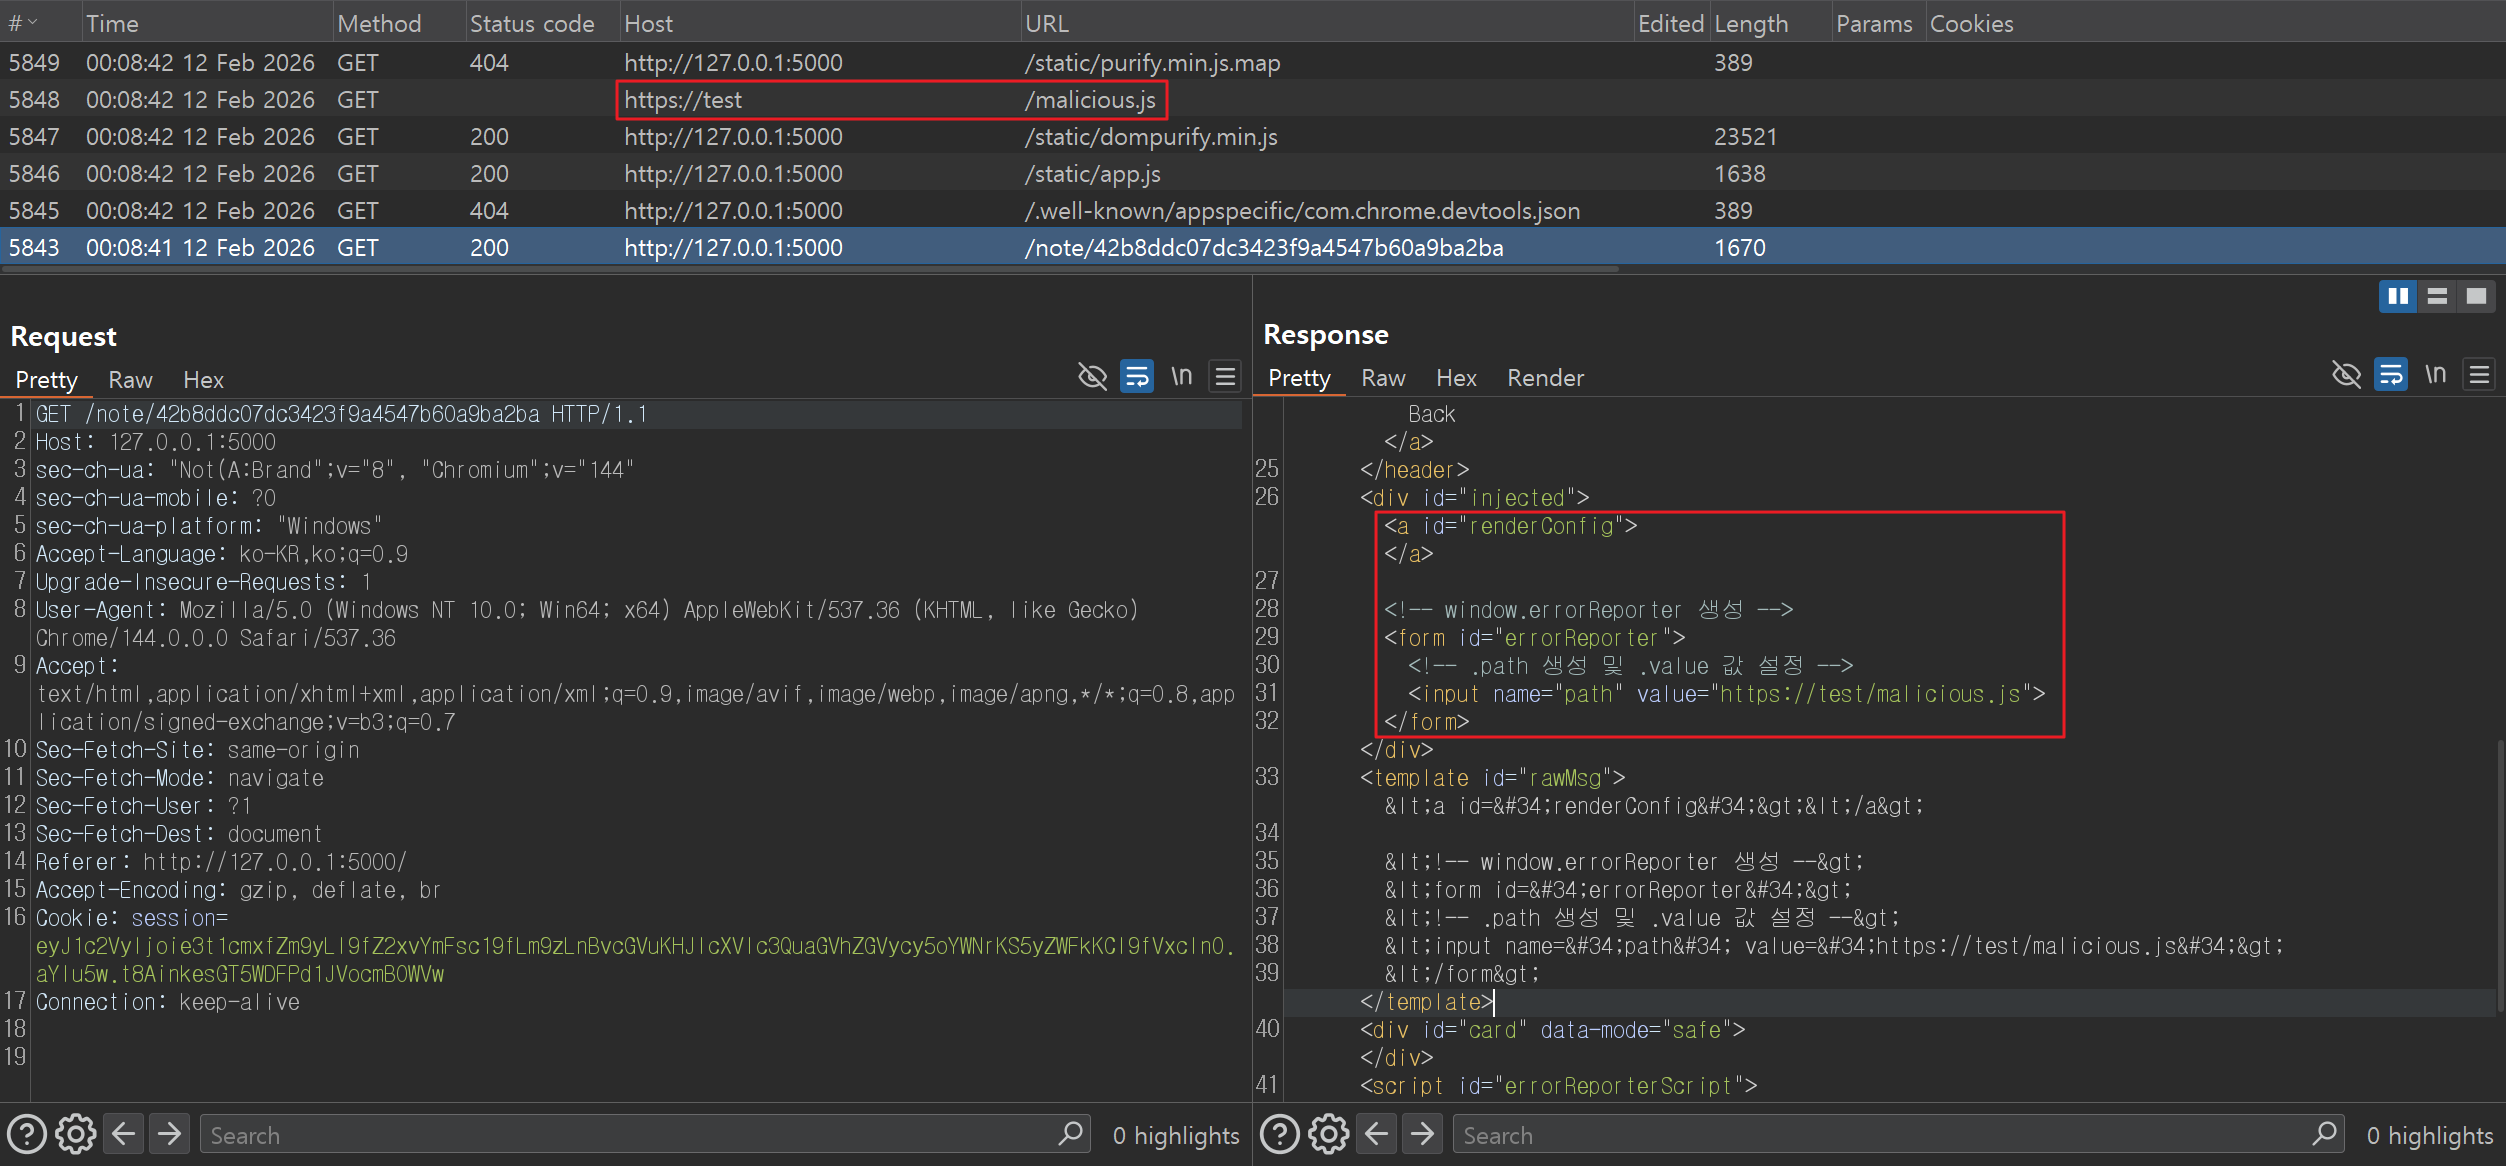Screen dimensions: 2506x1166
Task: Toggle line wrap icon in Request panel
Action: 1137,376
